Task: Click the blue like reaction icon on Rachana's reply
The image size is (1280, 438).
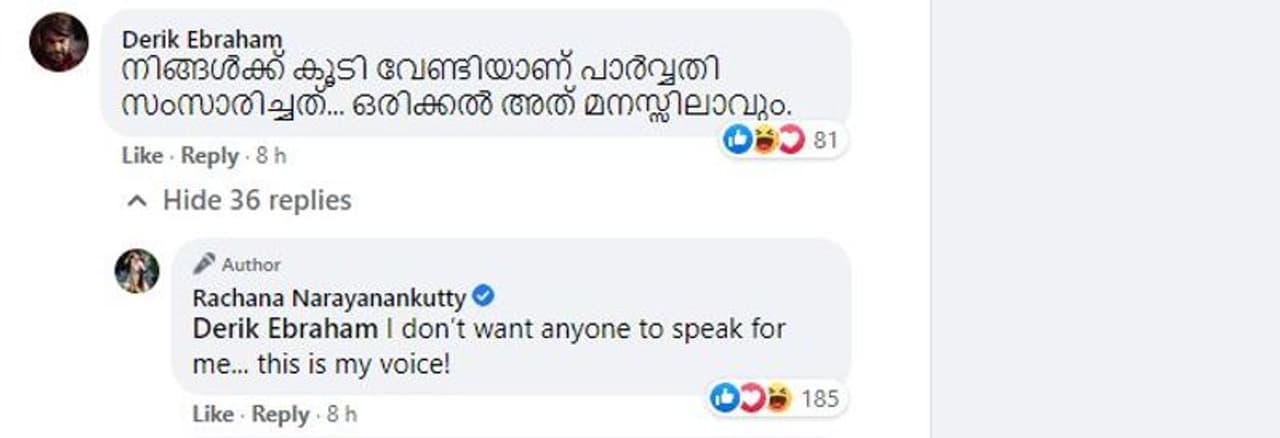Action: click(x=724, y=398)
